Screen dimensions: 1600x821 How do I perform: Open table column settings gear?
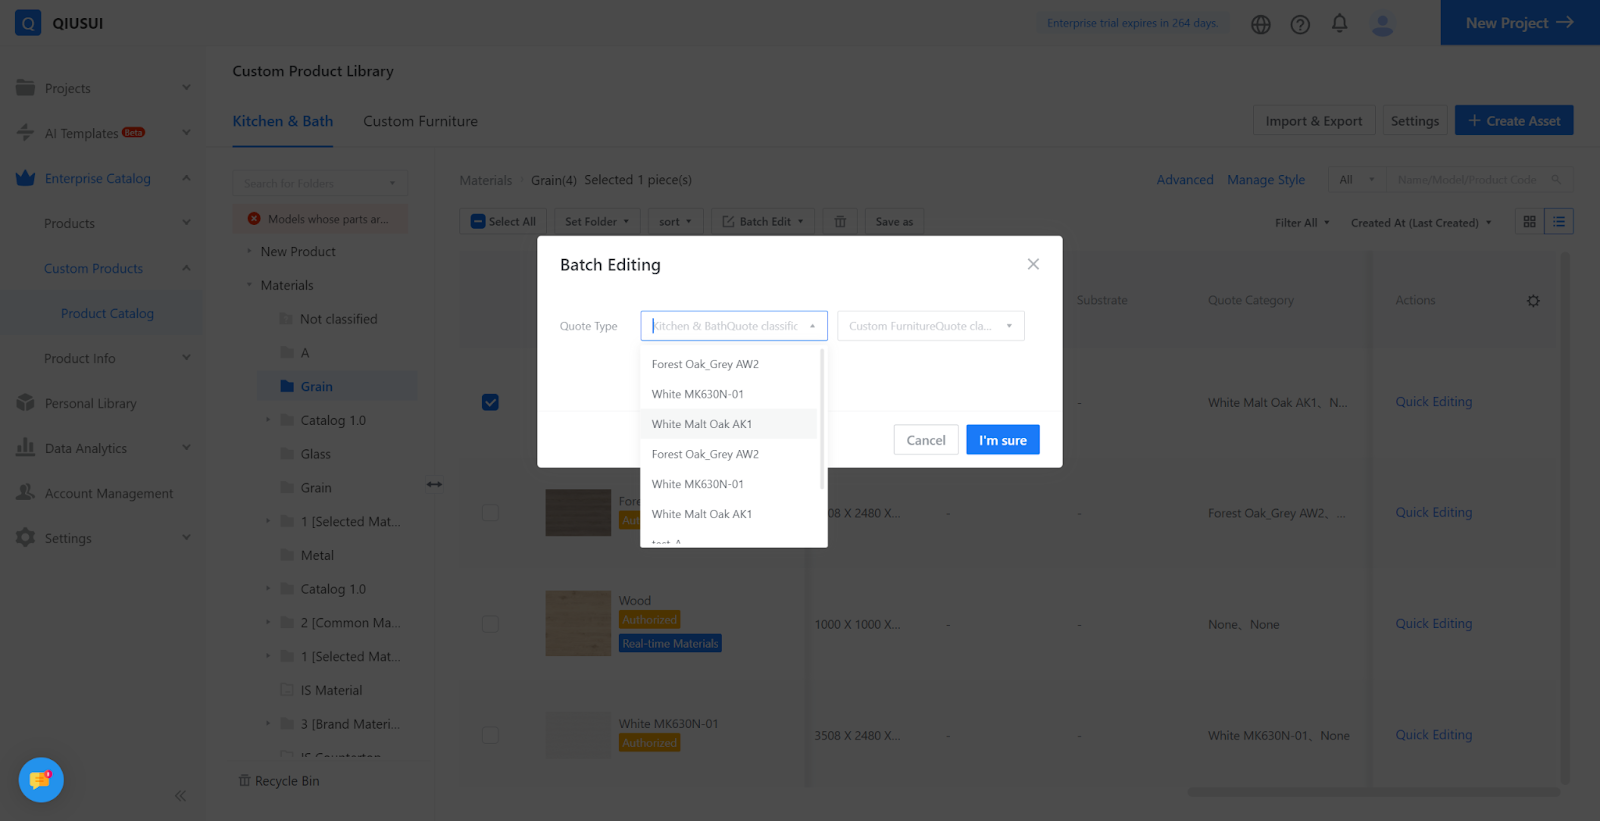(1533, 301)
